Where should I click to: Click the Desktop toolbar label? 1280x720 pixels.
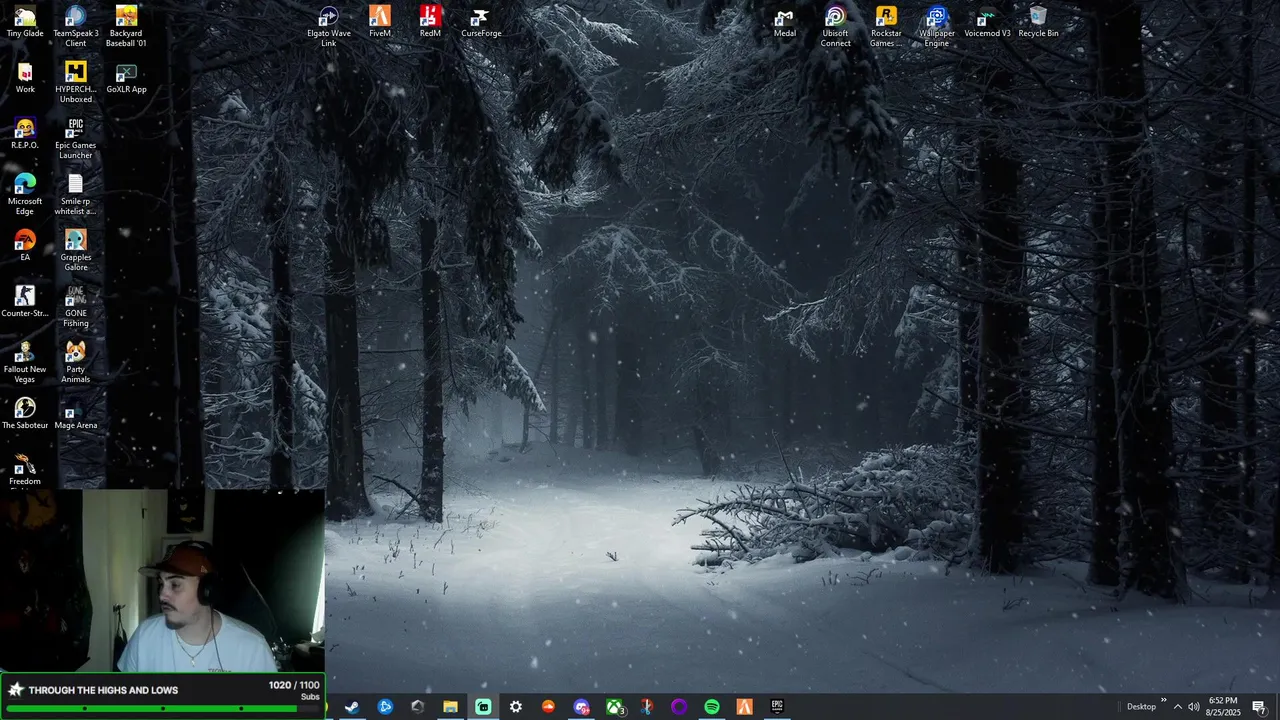coord(1141,707)
